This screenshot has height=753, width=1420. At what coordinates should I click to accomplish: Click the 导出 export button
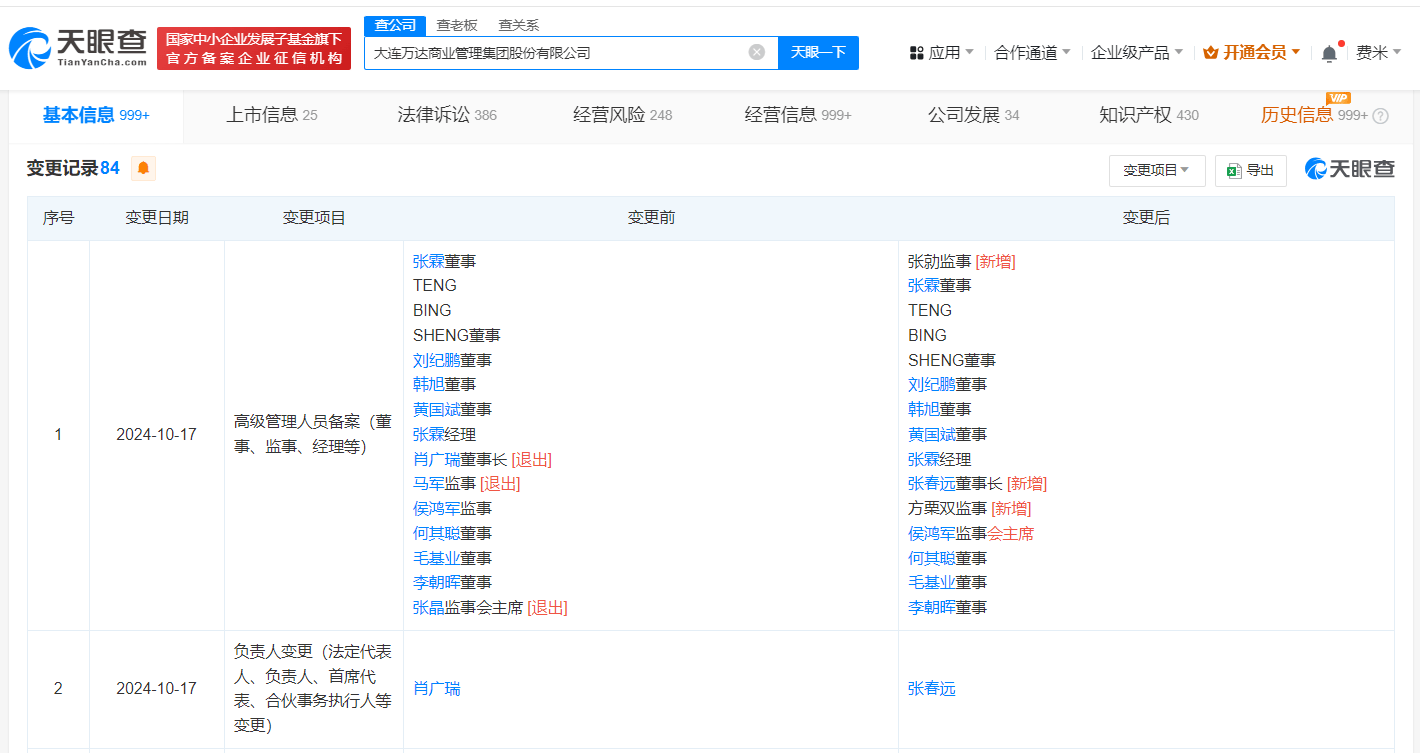click(1250, 170)
